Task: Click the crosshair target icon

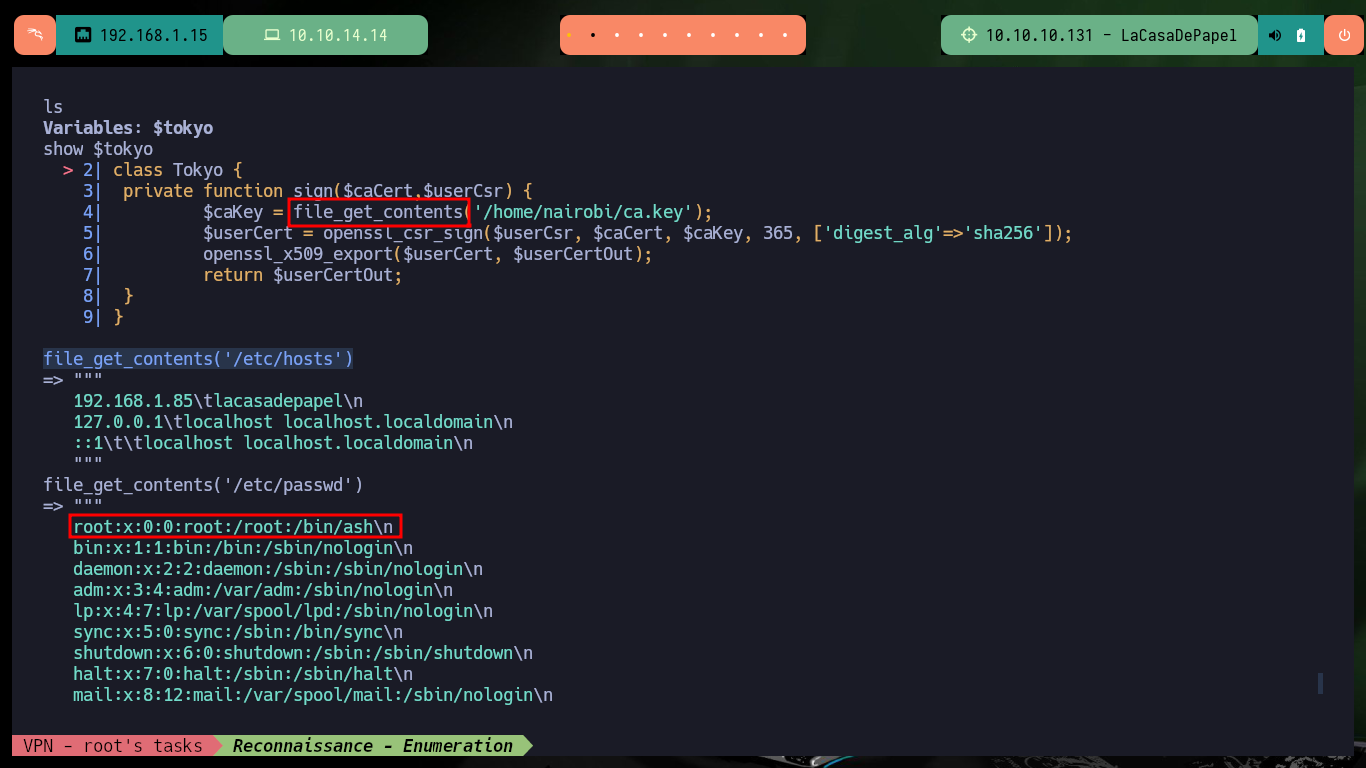Action: [968, 35]
